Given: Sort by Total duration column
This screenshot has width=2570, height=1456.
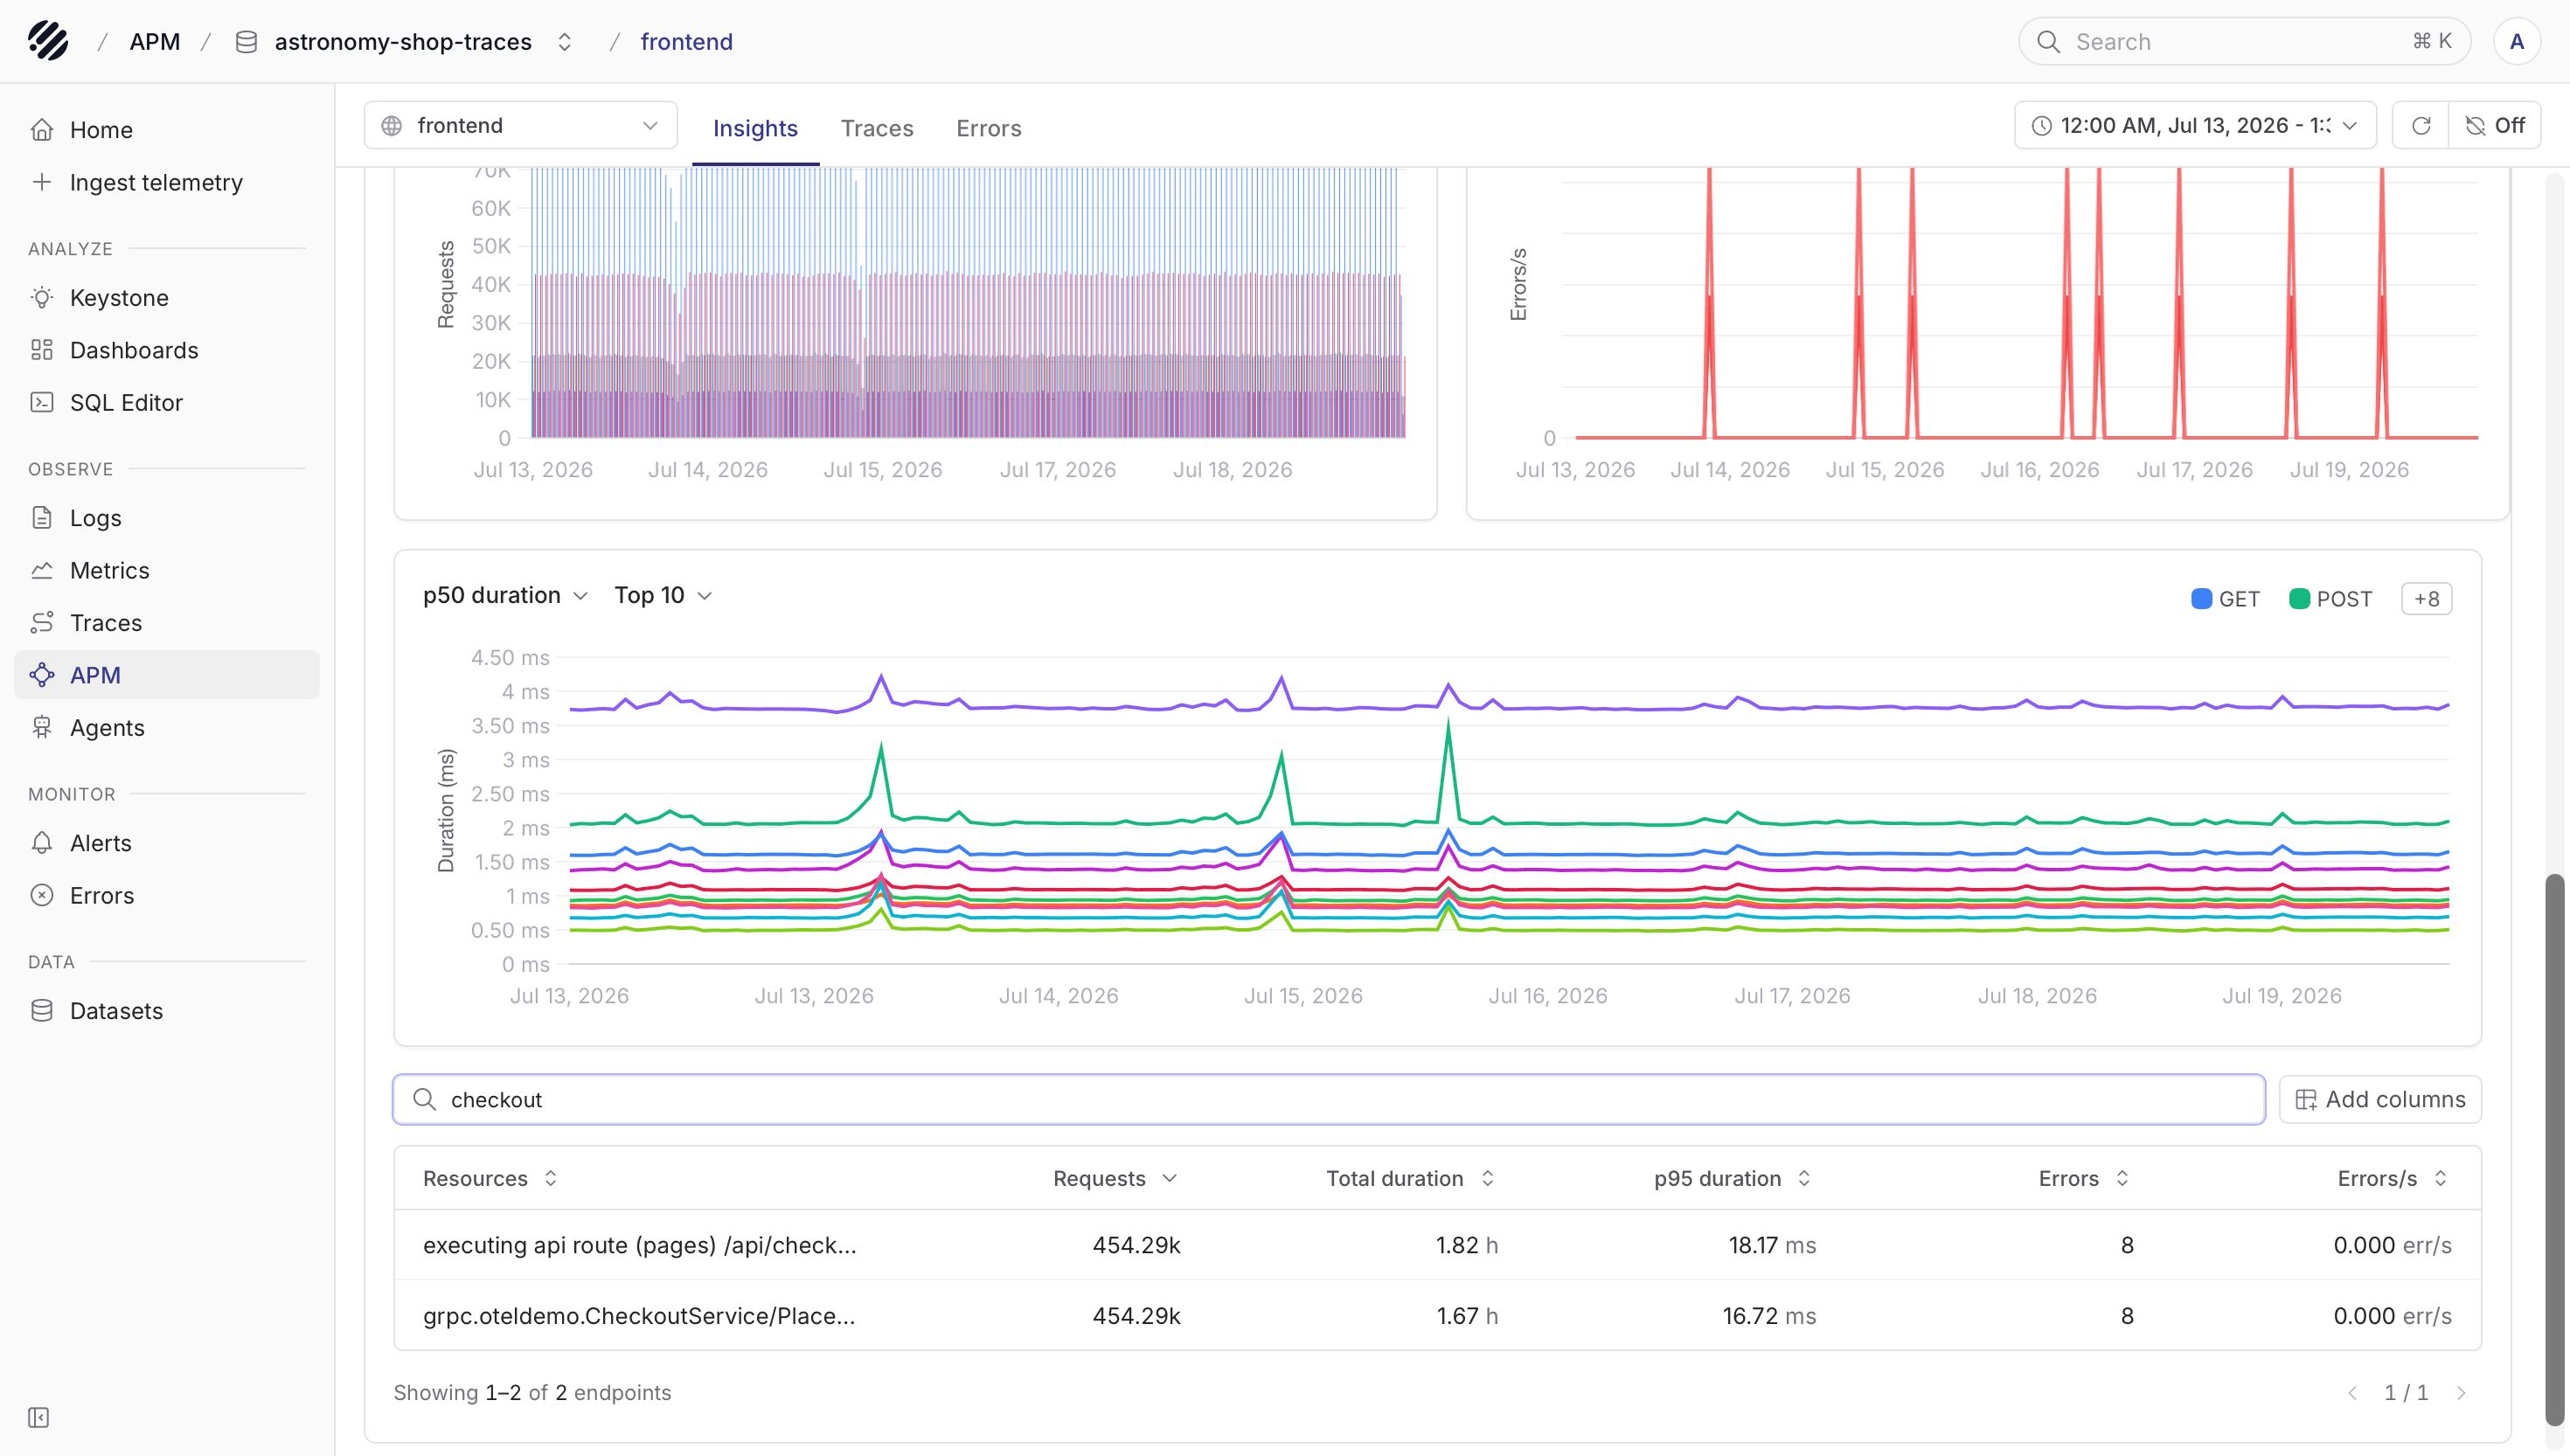Looking at the screenshot, I should tap(1410, 1178).
